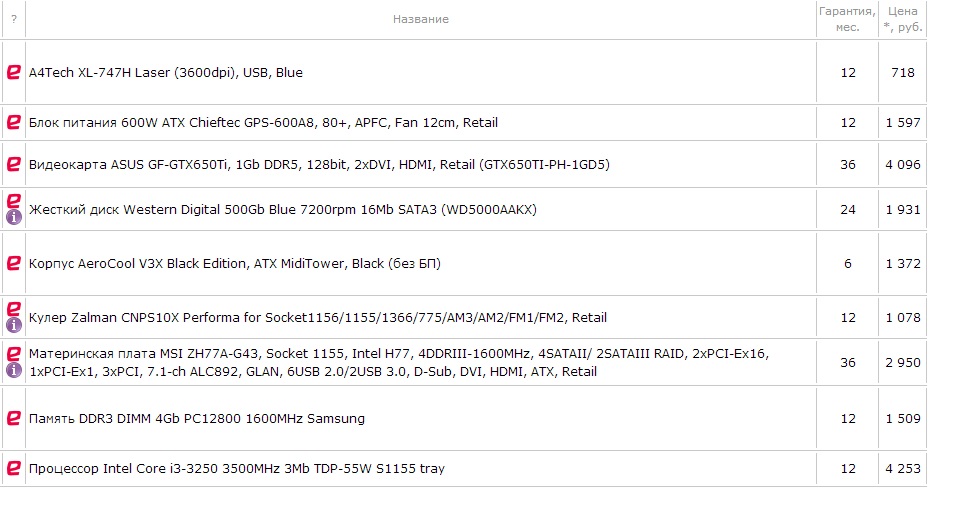Screen dimensions: 962x524
Task: Select the 4 253 price cell for the processor
Action: [902, 469]
